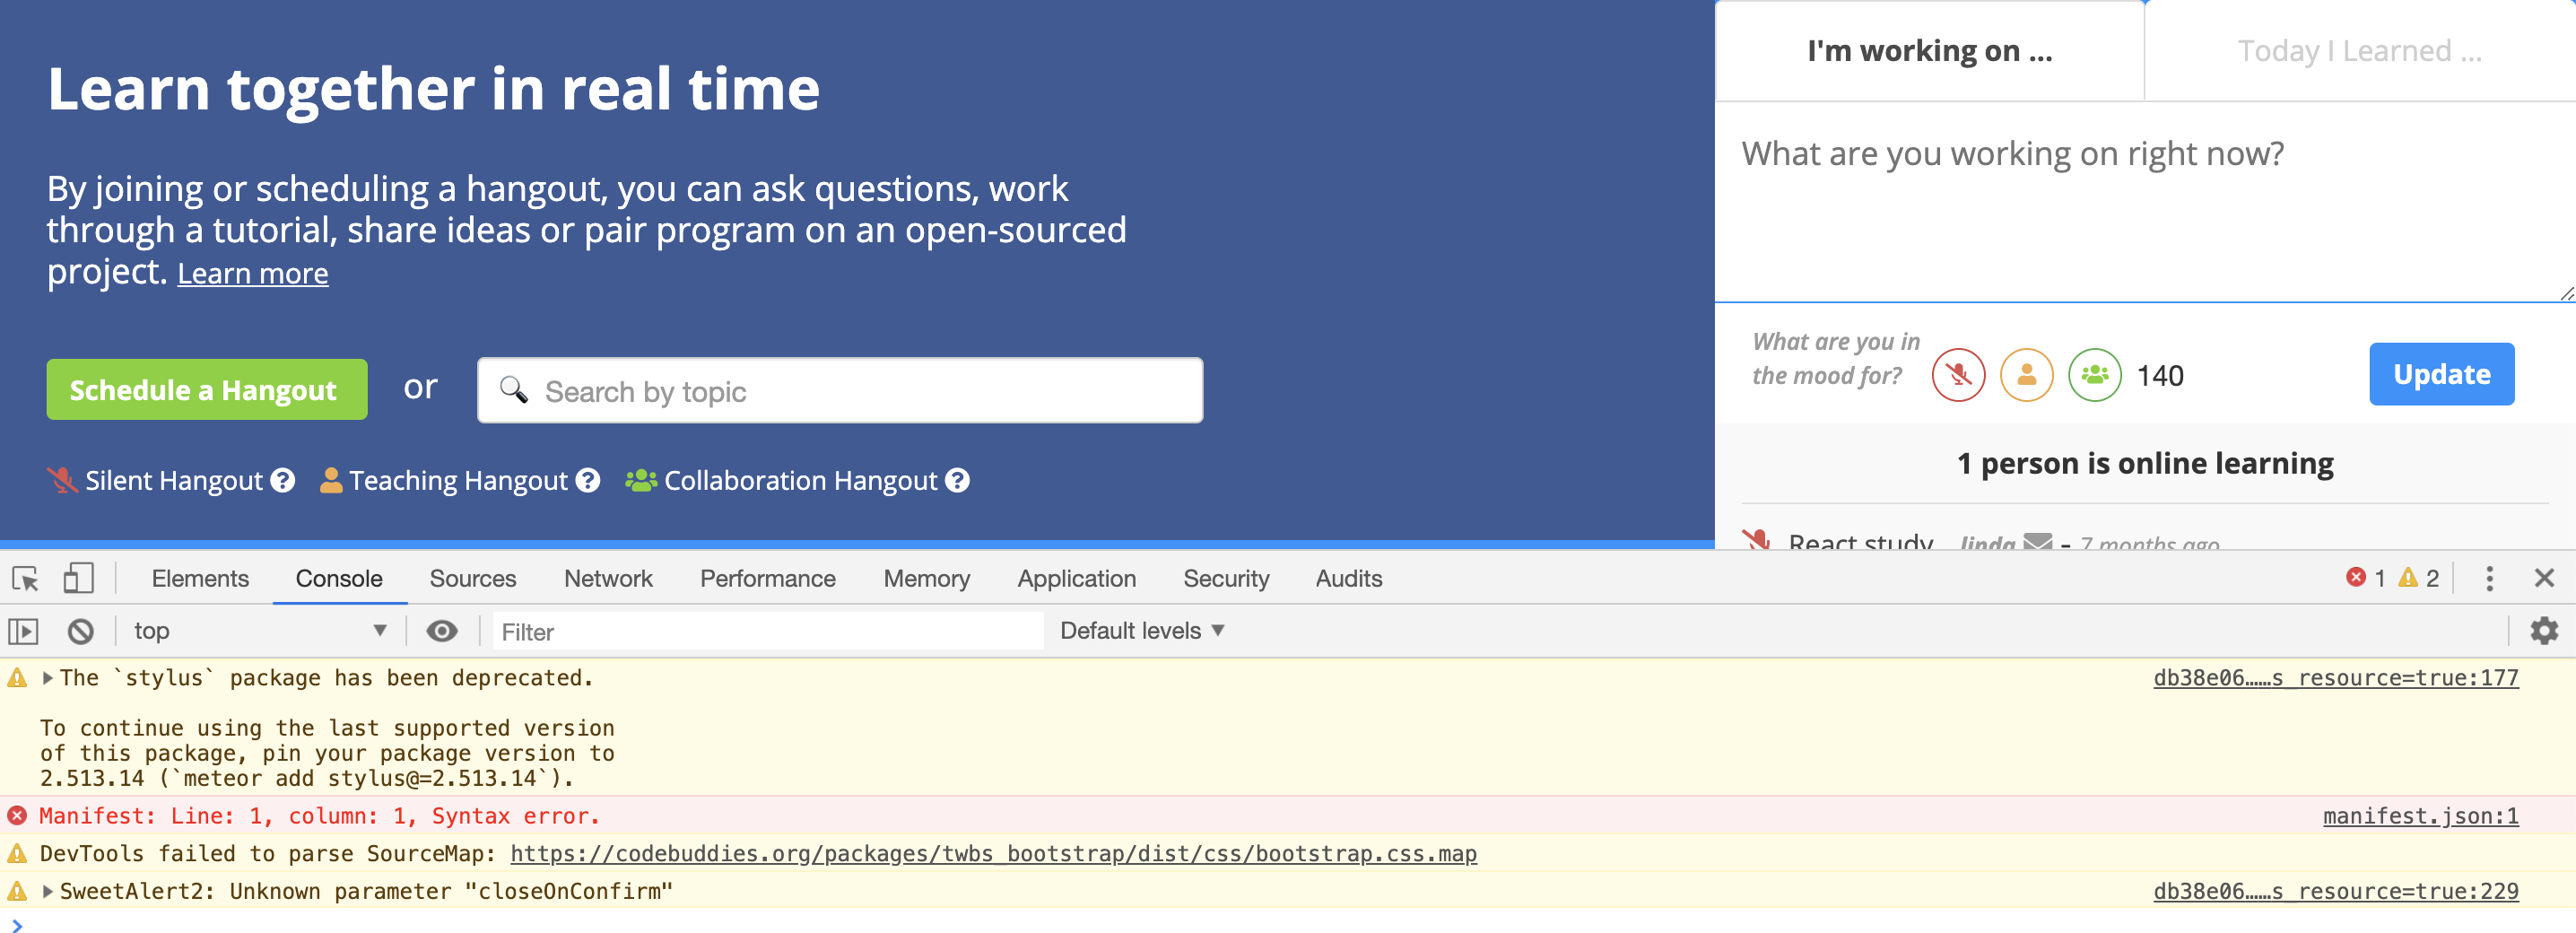Screen dimensions: 2576x933
Task: Open manifest.json from the syntax error
Action: pos(2421,815)
